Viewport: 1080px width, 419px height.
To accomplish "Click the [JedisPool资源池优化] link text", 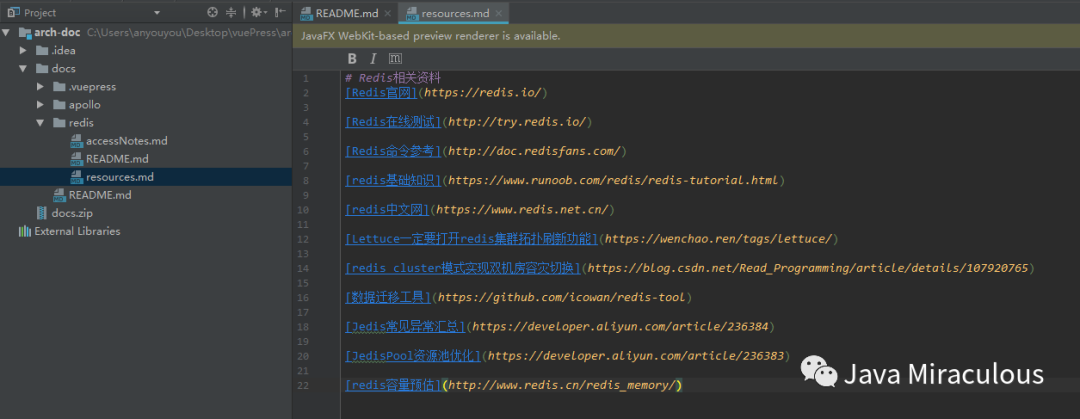I will [x=413, y=356].
